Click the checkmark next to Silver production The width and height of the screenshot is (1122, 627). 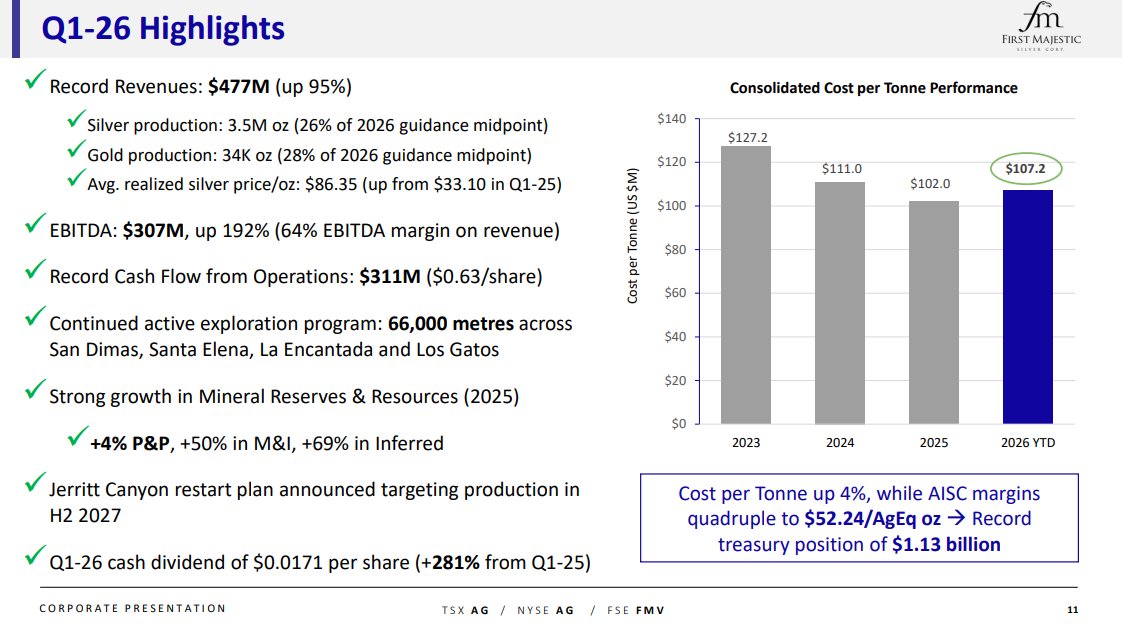coord(77,120)
